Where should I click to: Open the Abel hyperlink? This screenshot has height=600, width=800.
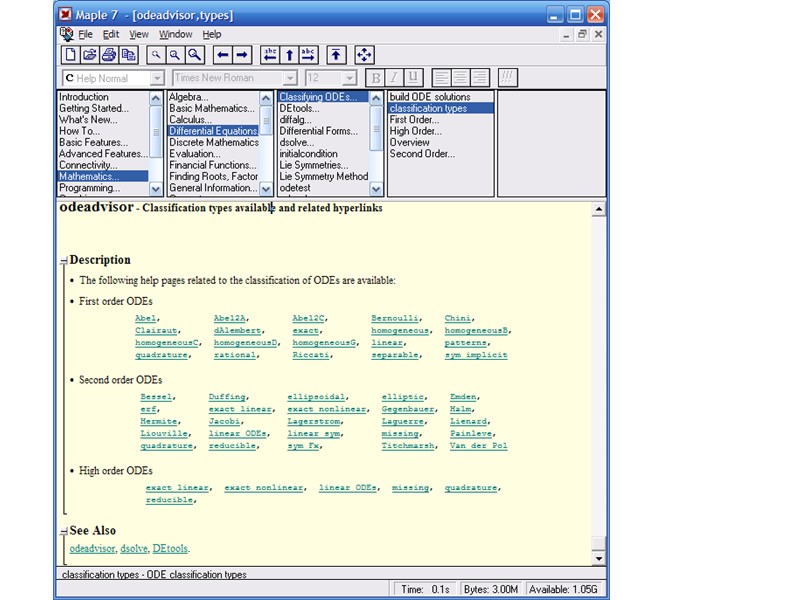click(145, 318)
